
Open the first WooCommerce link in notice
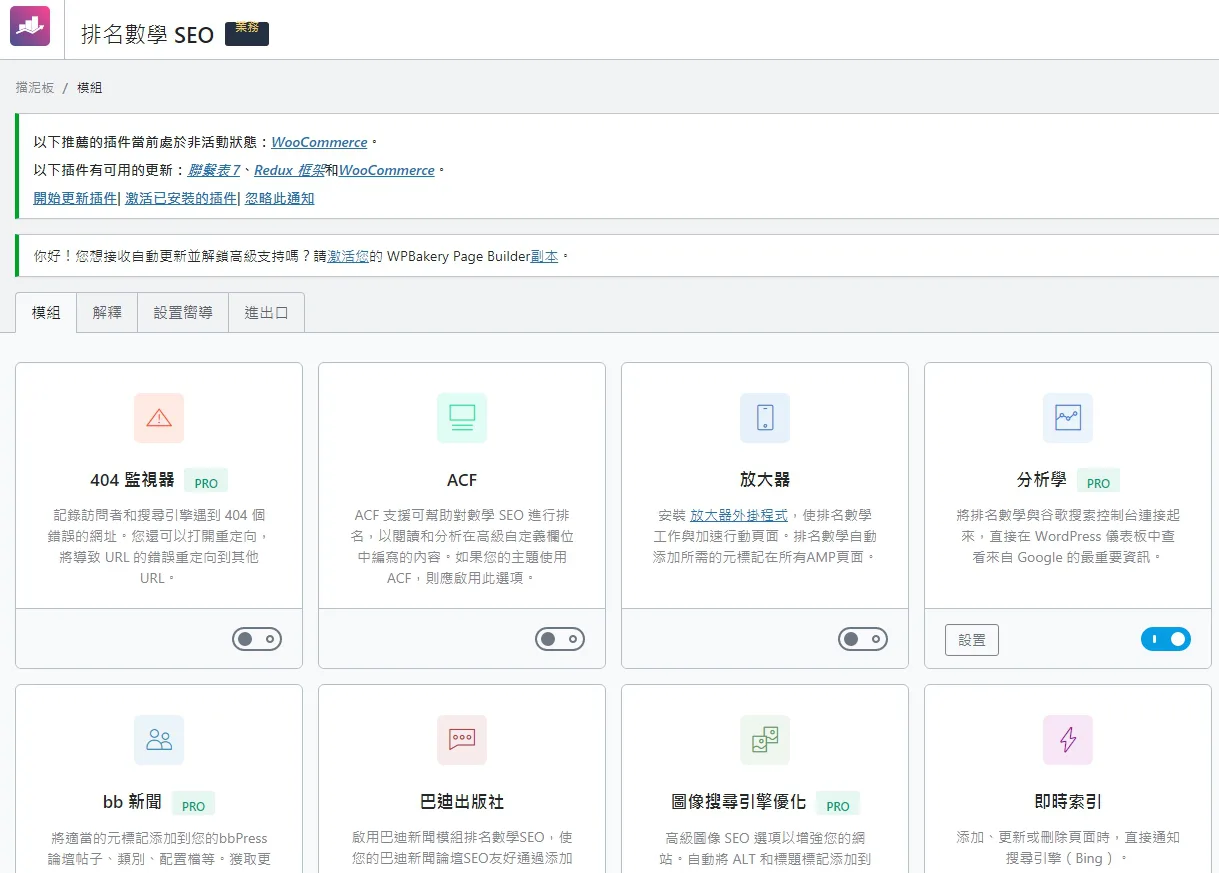click(x=319, y=142)
